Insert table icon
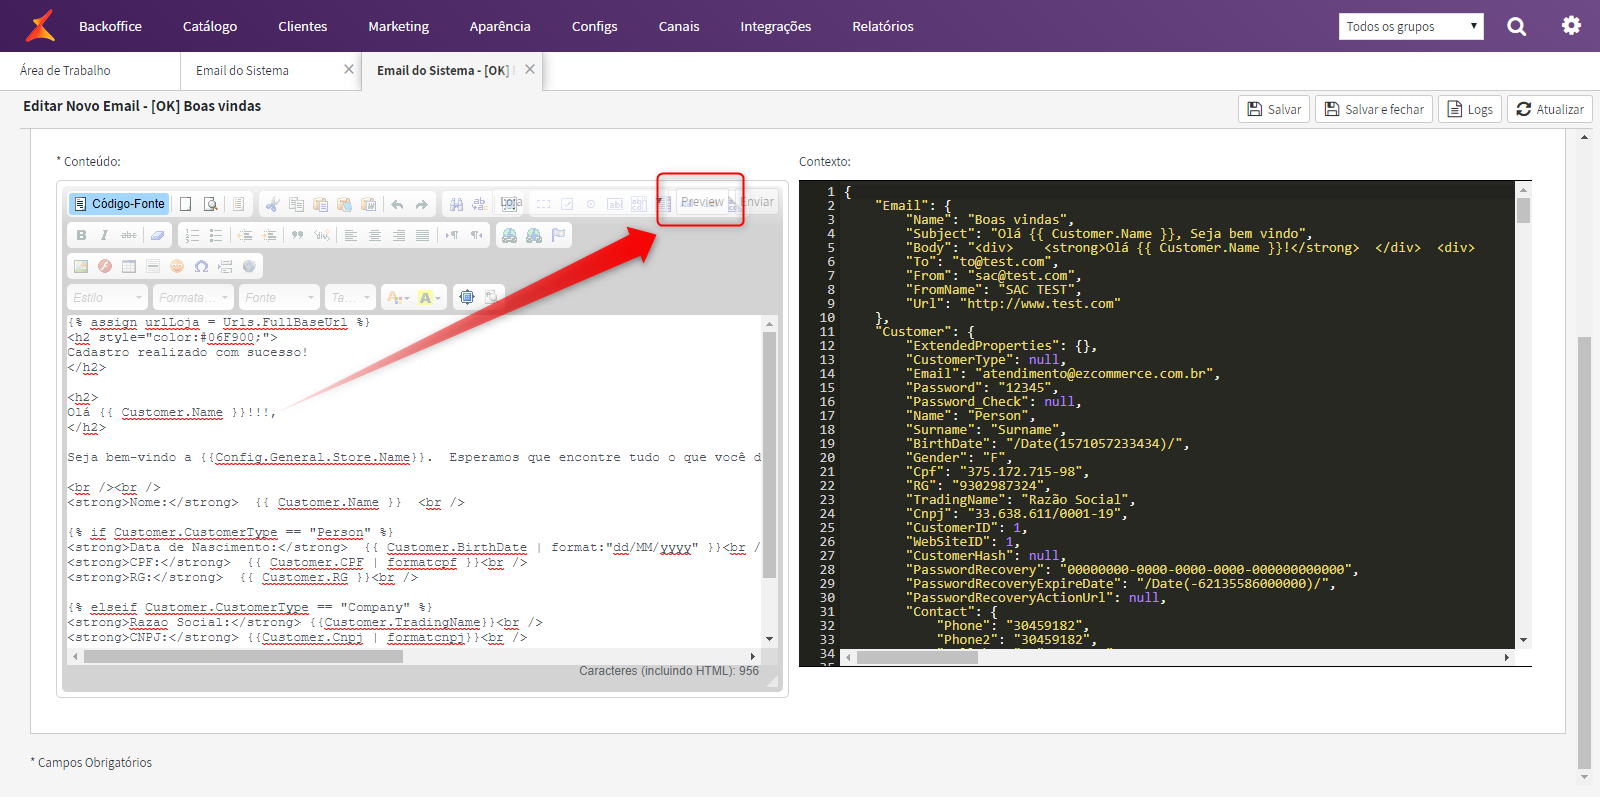This screenshot has width=1600, height=797. pyautogui.click(x=129, y=266)
